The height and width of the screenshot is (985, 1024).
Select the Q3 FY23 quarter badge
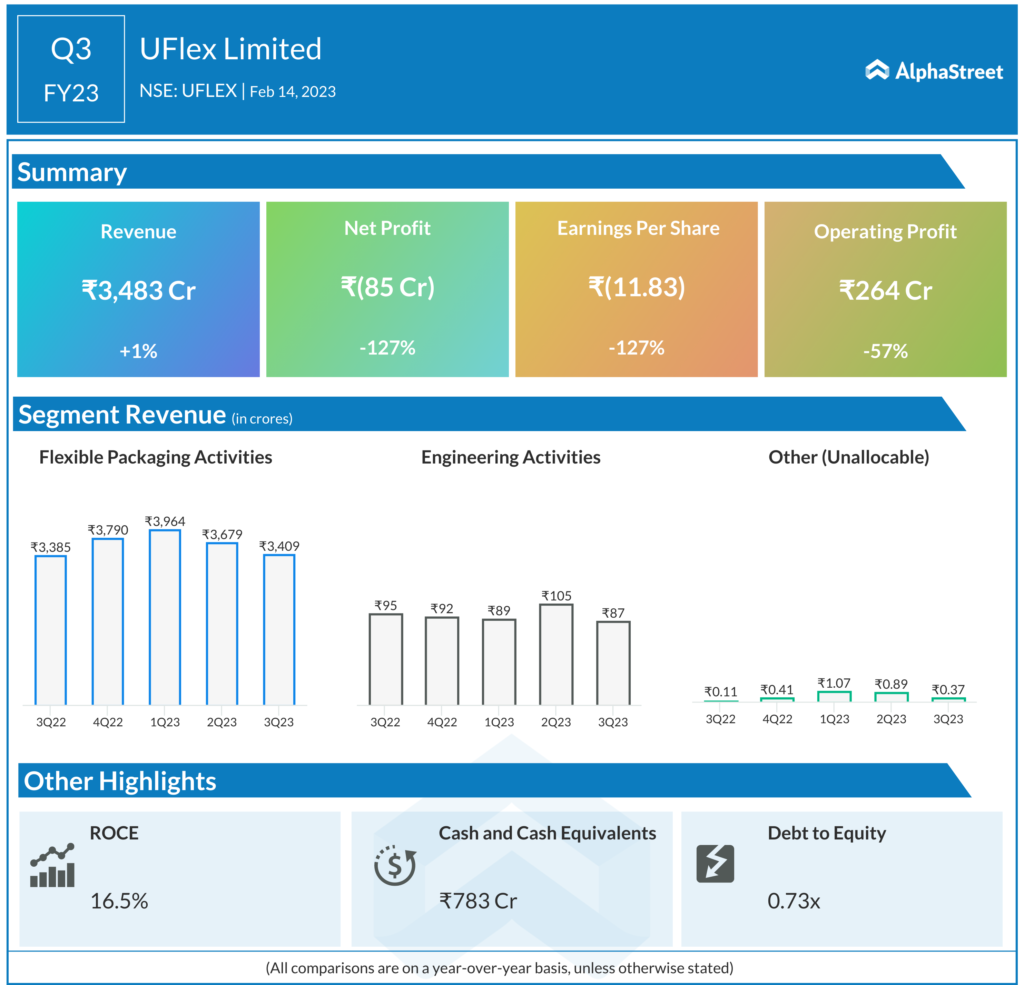click(71, 70)
